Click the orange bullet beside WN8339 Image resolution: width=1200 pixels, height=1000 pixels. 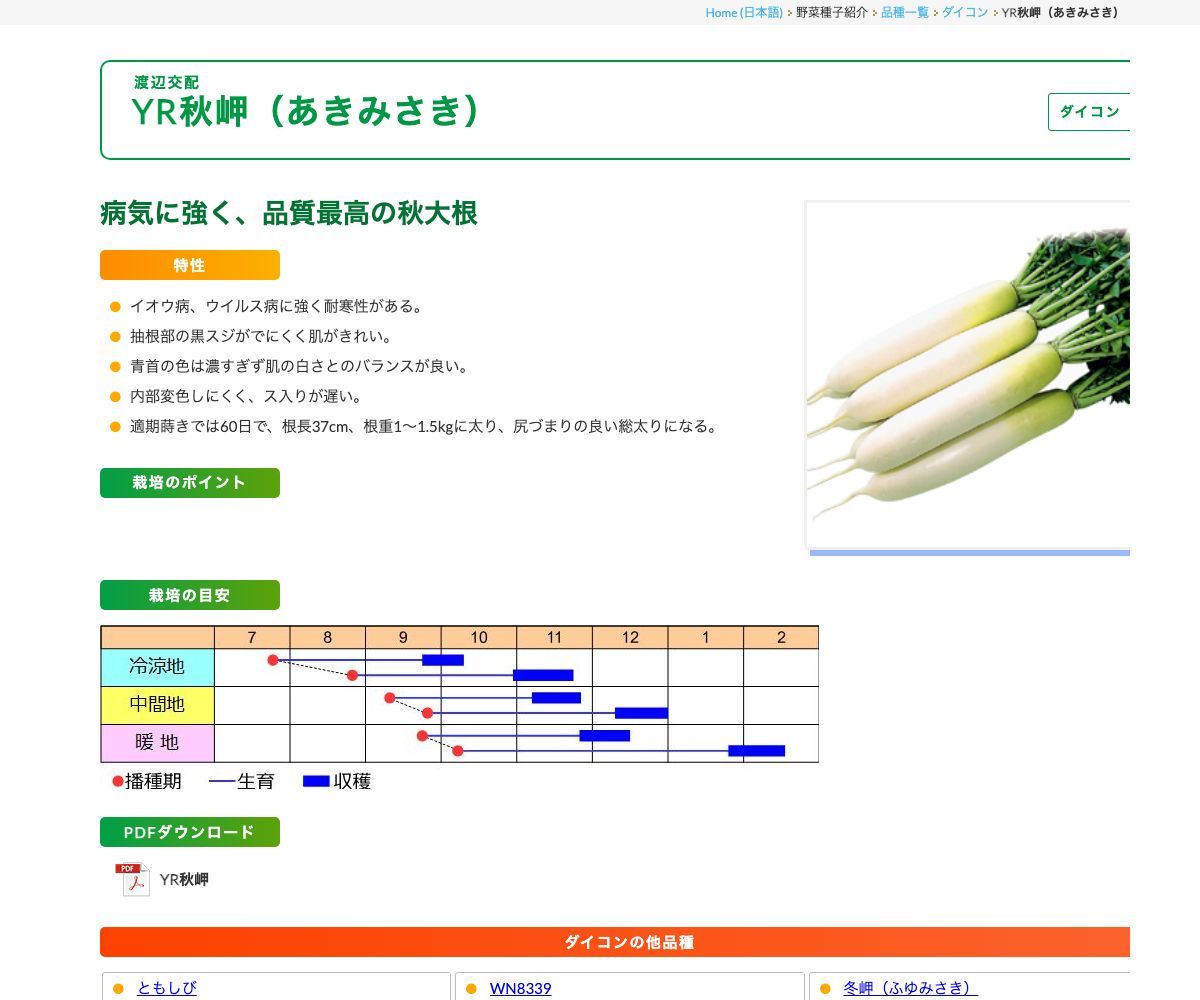click(473, 988)
